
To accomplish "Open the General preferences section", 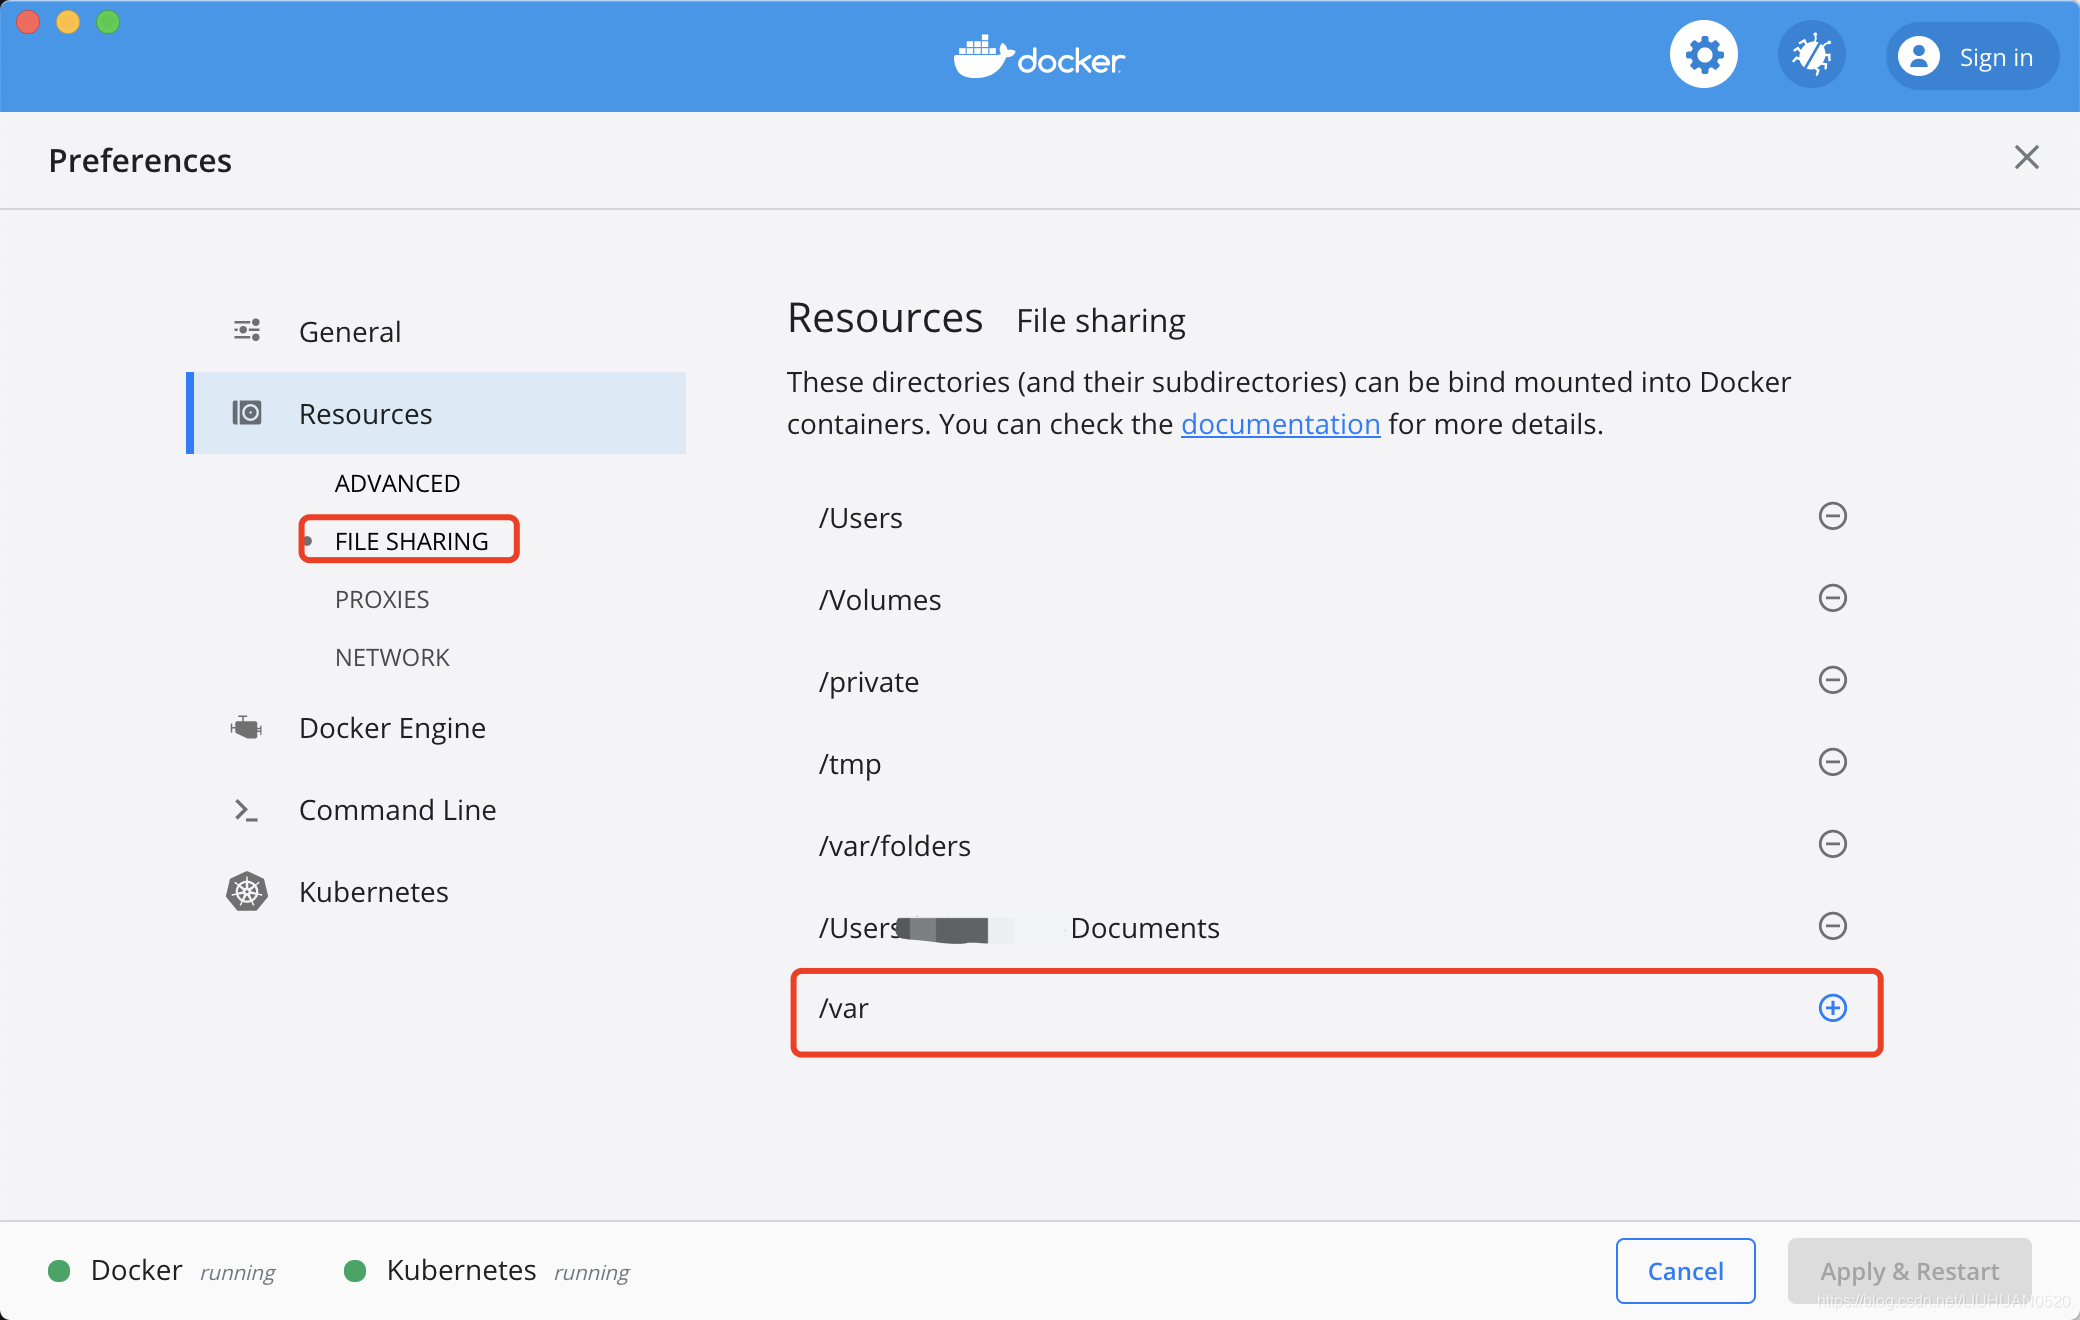I will pyautogui.click(x=349, y=332).
